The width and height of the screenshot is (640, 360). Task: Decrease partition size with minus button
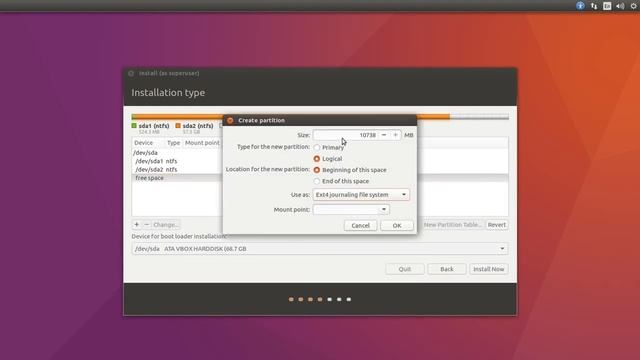384,135
